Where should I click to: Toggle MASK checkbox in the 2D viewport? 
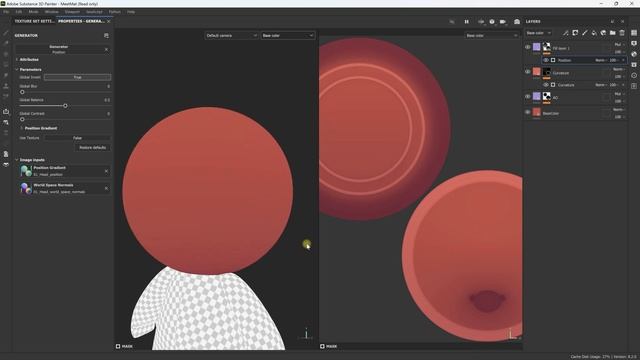pos(322,346)
